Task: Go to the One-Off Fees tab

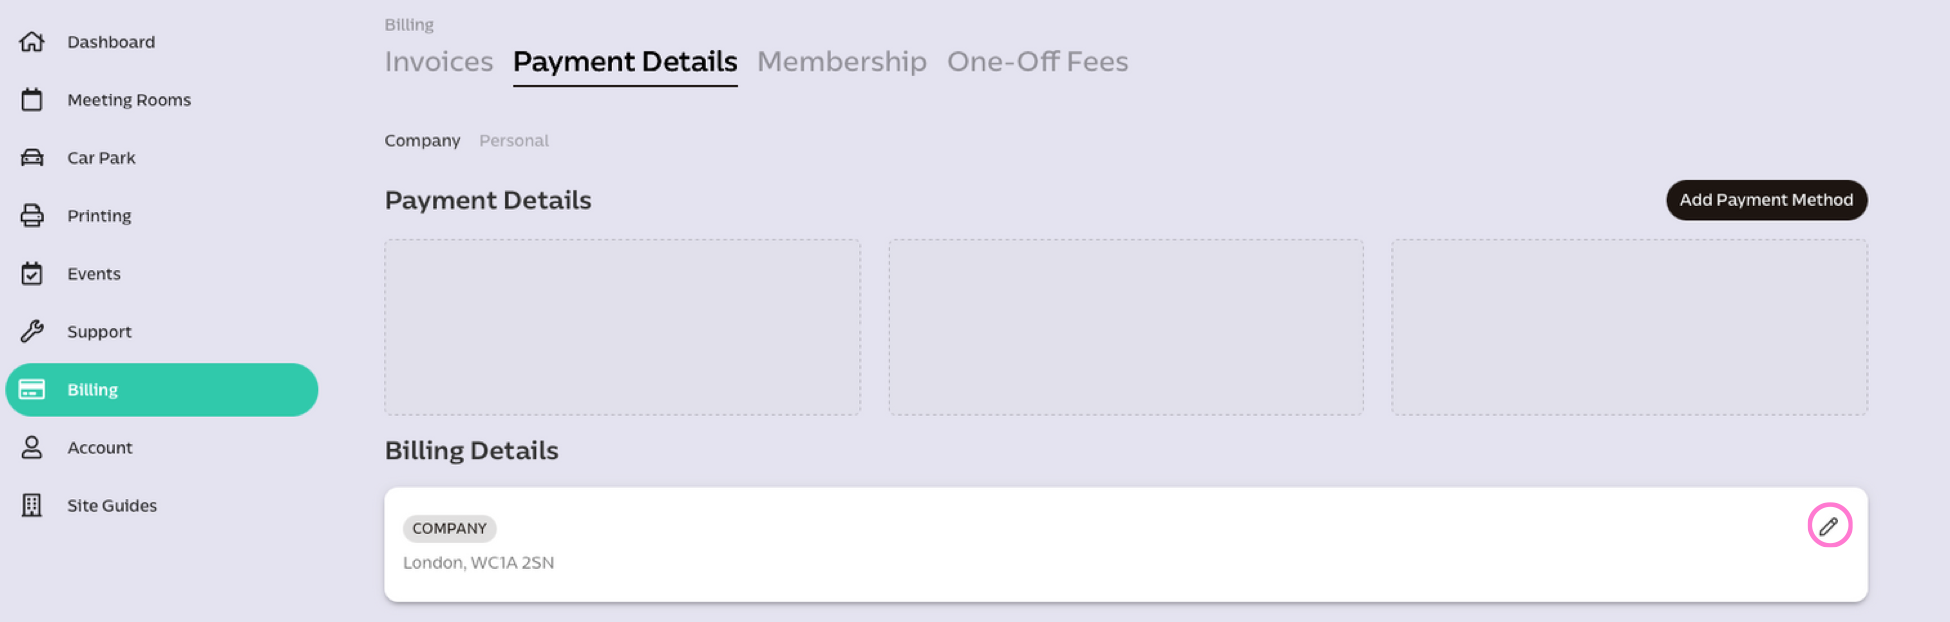Action: (x=1037, y=62)
